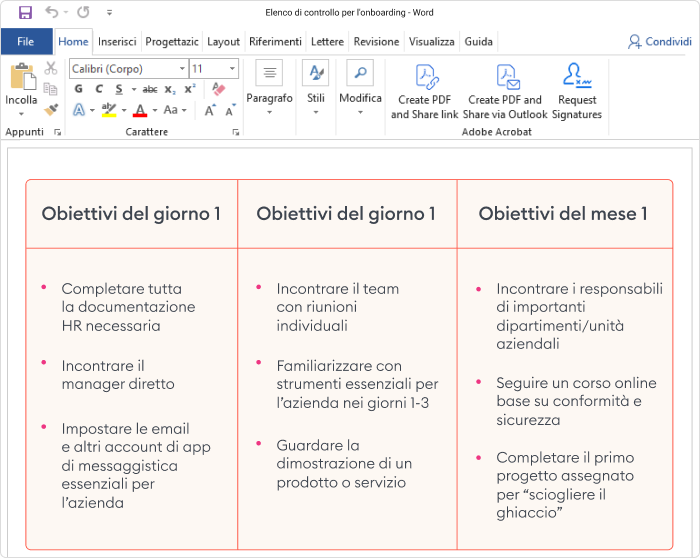Click the Copy icon
This screenshot has width=700, height=558.
click(50, 88)
